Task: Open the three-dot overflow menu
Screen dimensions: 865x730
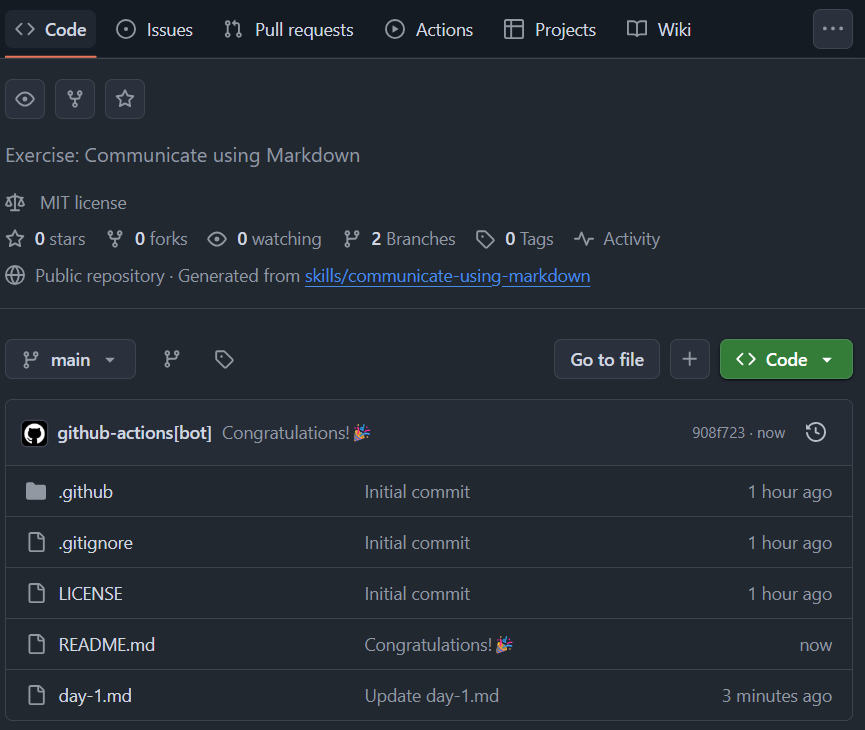Action: pos(832,29)
